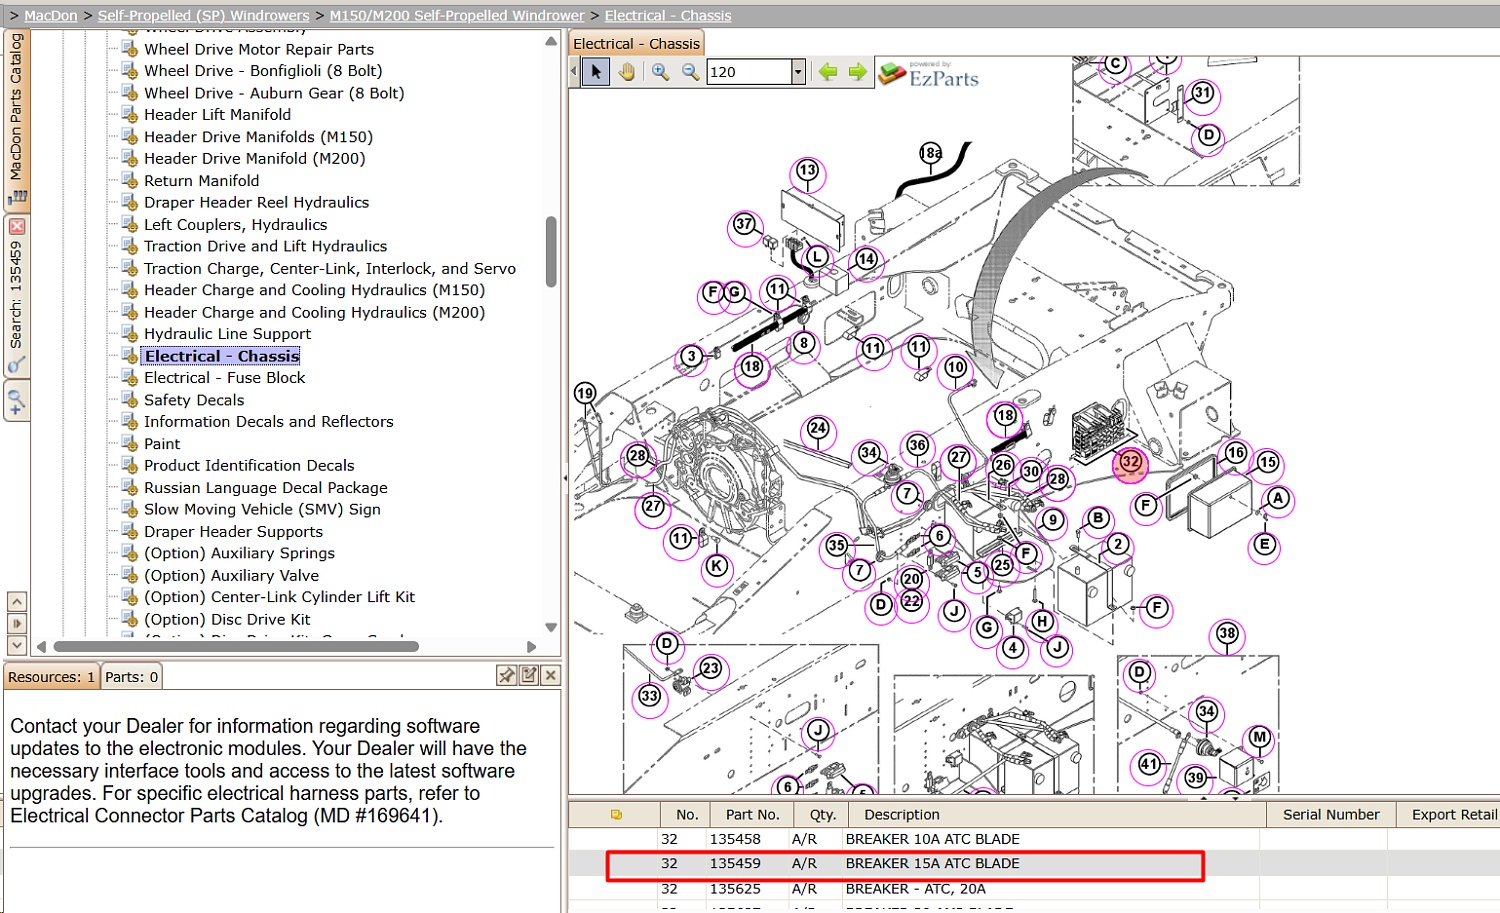Click up arrow button in left sidebar

pyautogui.click(x=17, y=602)
